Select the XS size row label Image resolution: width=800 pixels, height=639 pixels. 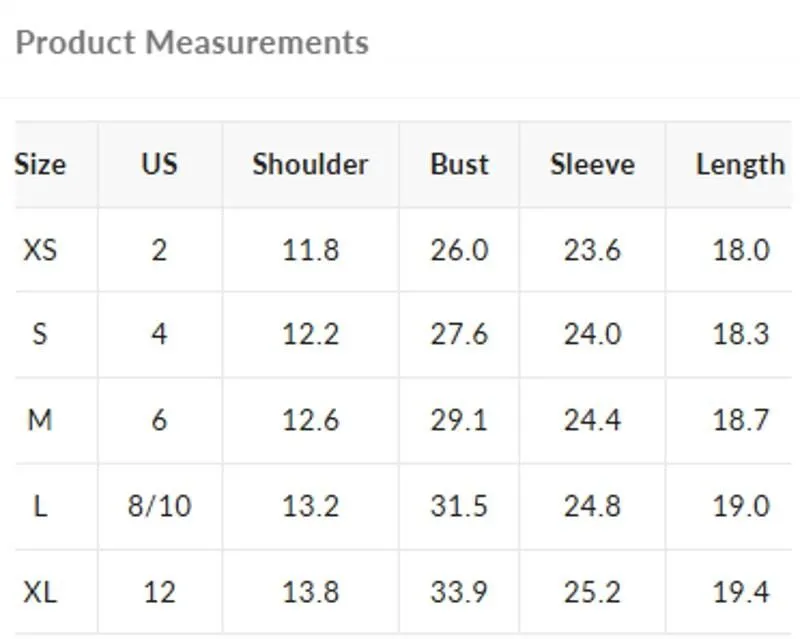(40, 251)
